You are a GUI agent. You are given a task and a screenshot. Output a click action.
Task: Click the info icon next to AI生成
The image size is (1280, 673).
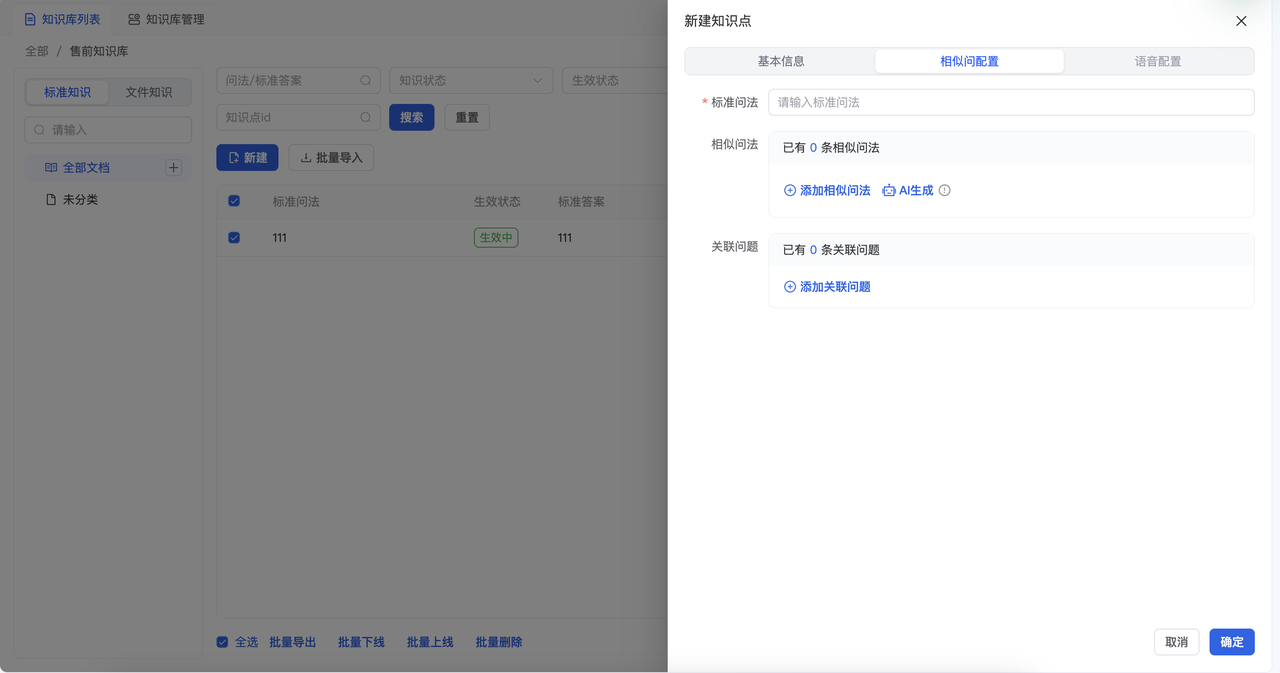[945, 190]
